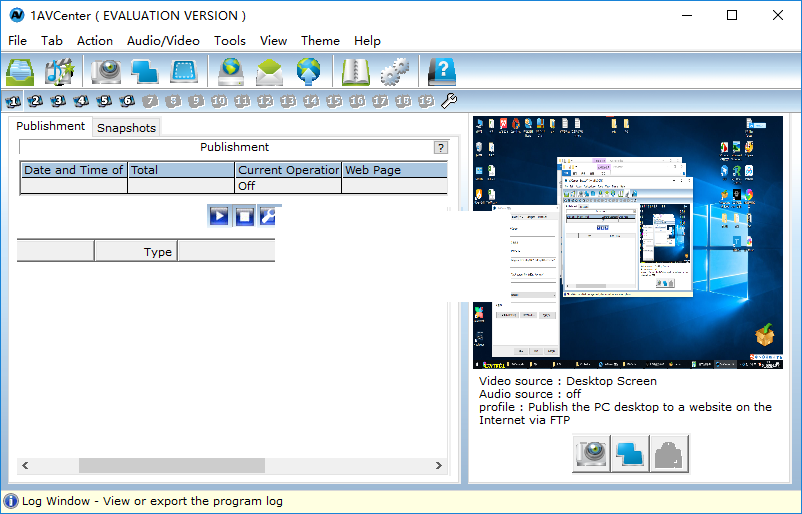Open the View menu
802x514 pixels.
pos(273,40)
